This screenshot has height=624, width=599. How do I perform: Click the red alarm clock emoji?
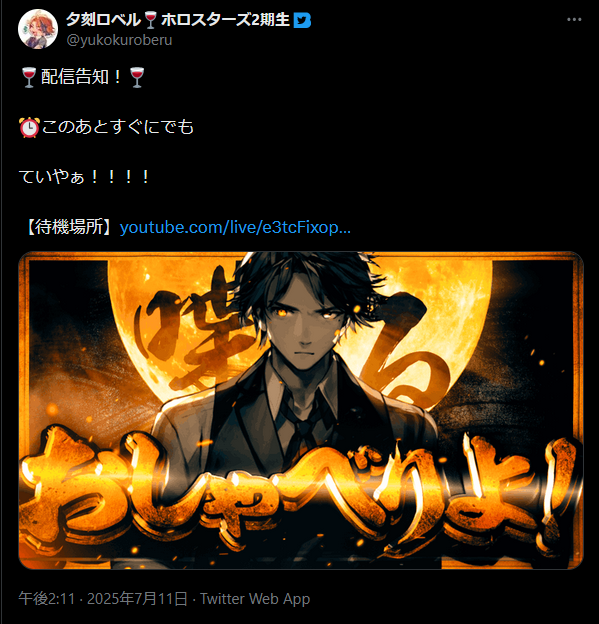point(29,127)
